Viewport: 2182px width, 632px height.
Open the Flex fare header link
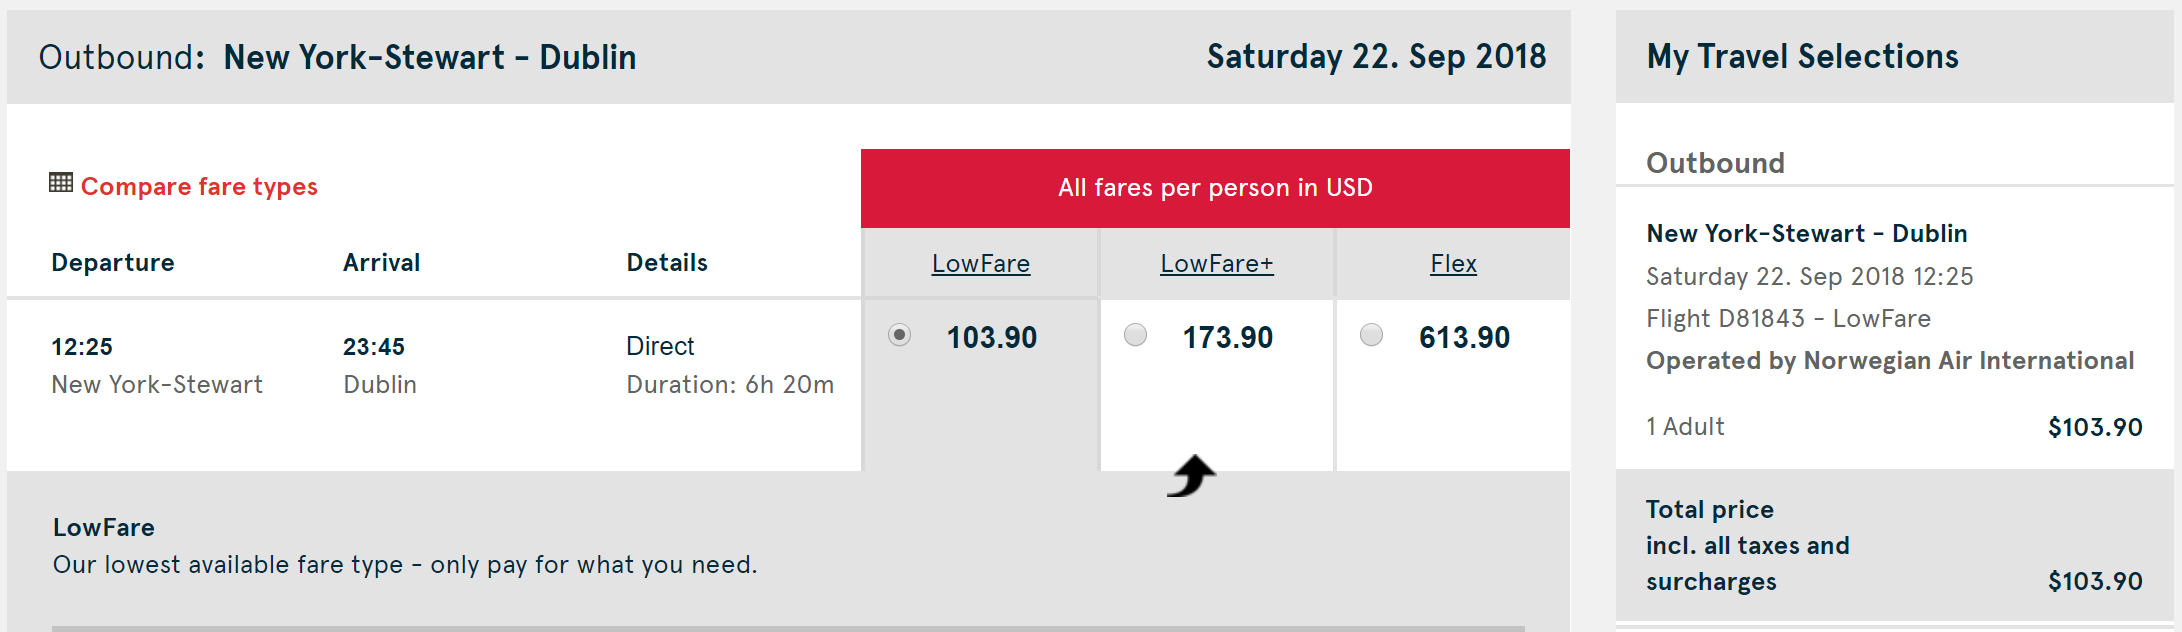tap(1453, 264)
